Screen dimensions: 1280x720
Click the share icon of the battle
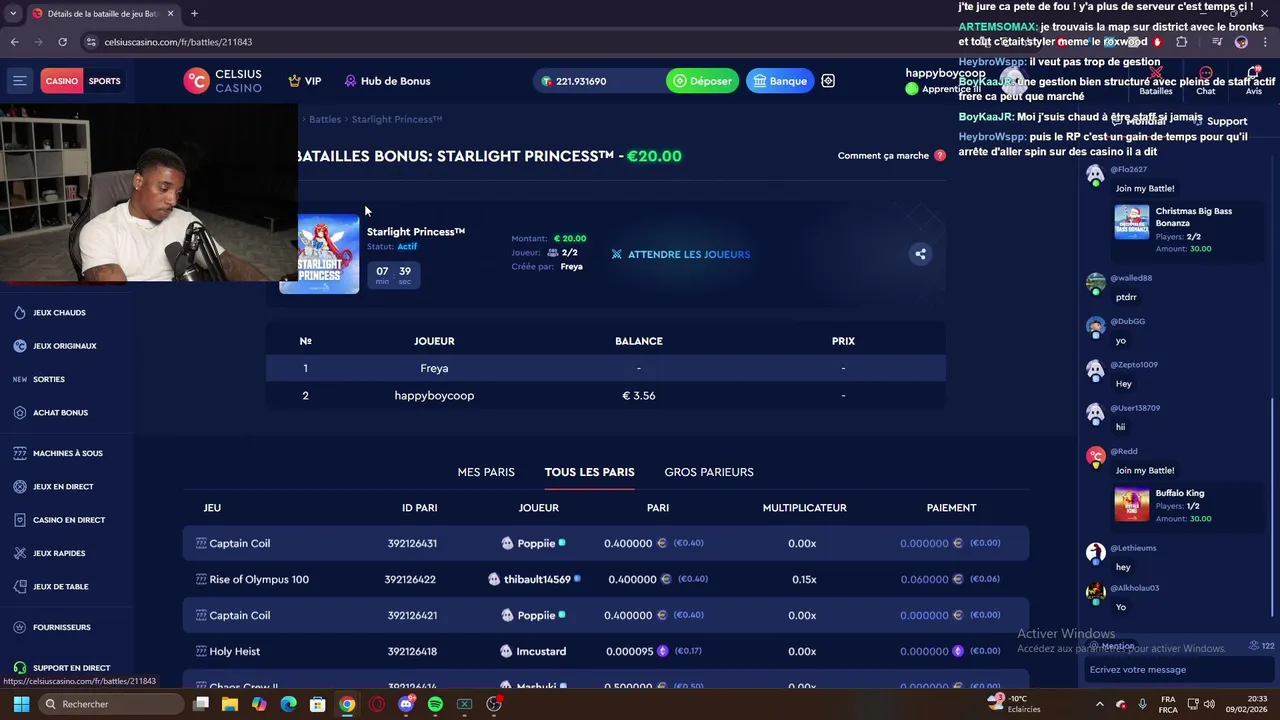(920, 254)
